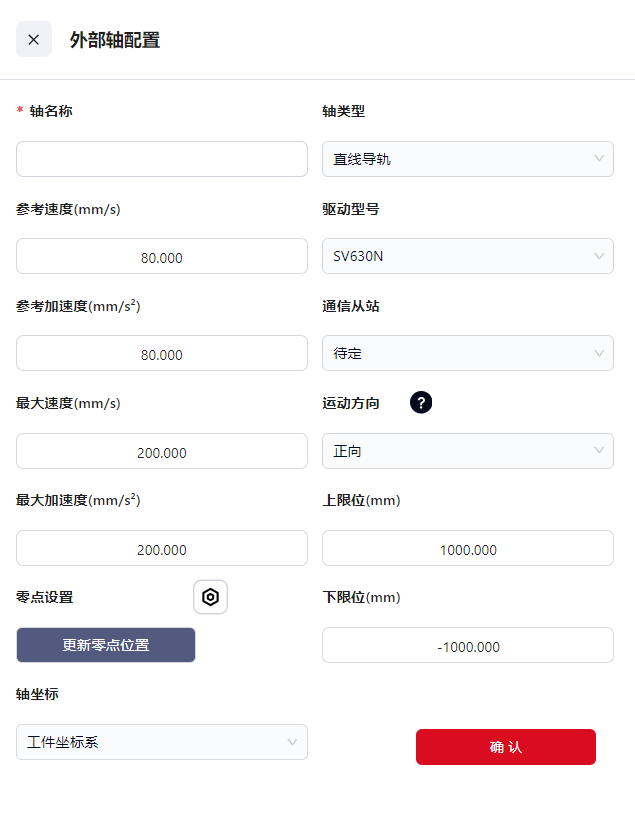Select the 运动方向 dropdown showing 正向
635x814 pixels.
[467, 451]
